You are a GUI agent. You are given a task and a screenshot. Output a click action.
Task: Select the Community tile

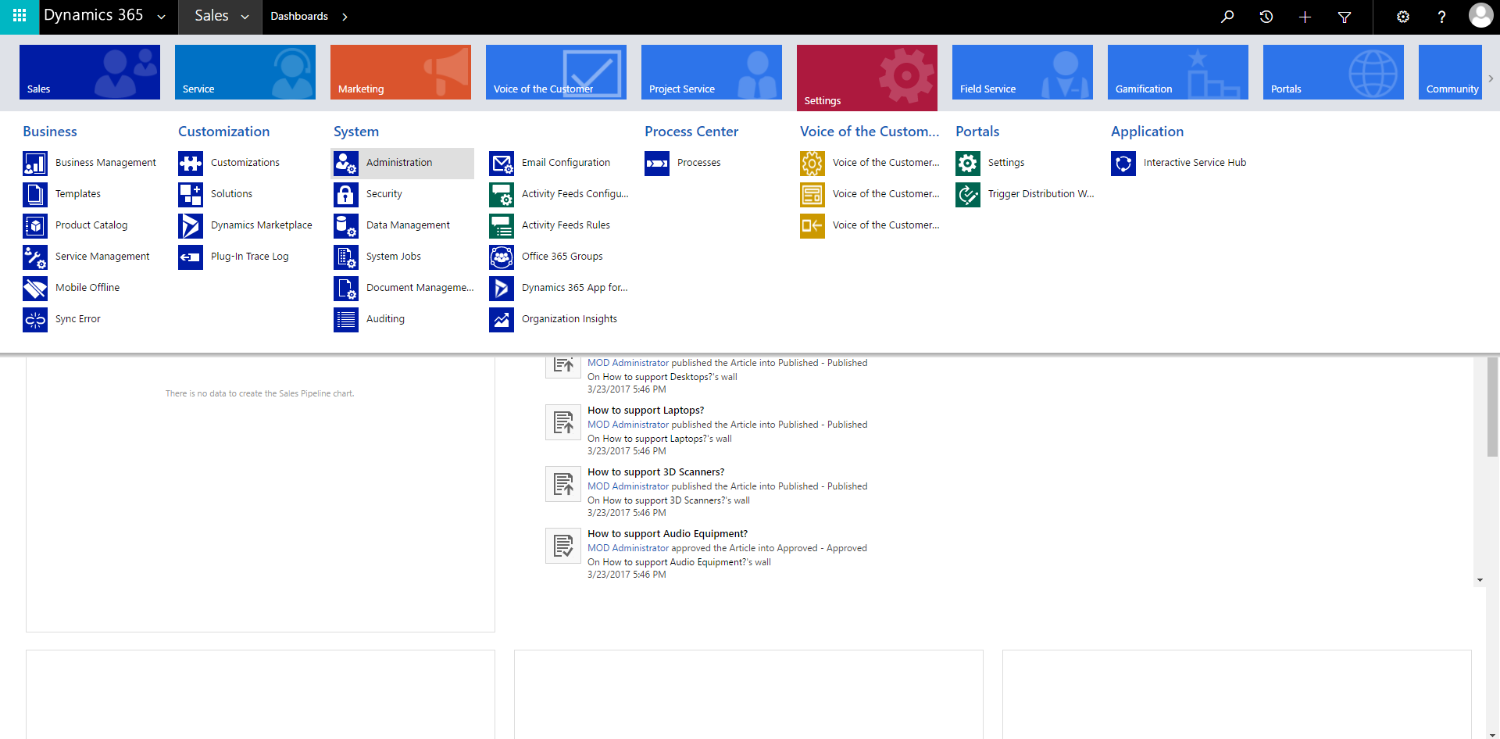pos(1450,72)
